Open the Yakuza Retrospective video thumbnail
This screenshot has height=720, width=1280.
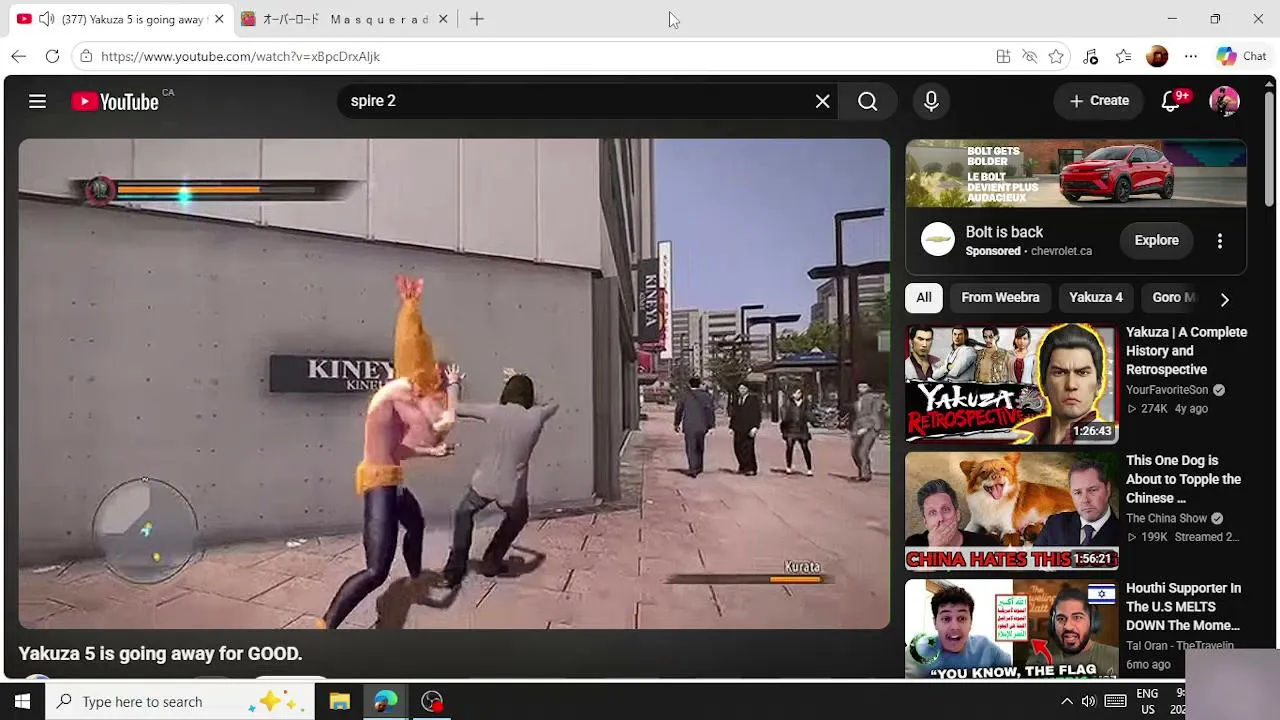click(1011, 384)
